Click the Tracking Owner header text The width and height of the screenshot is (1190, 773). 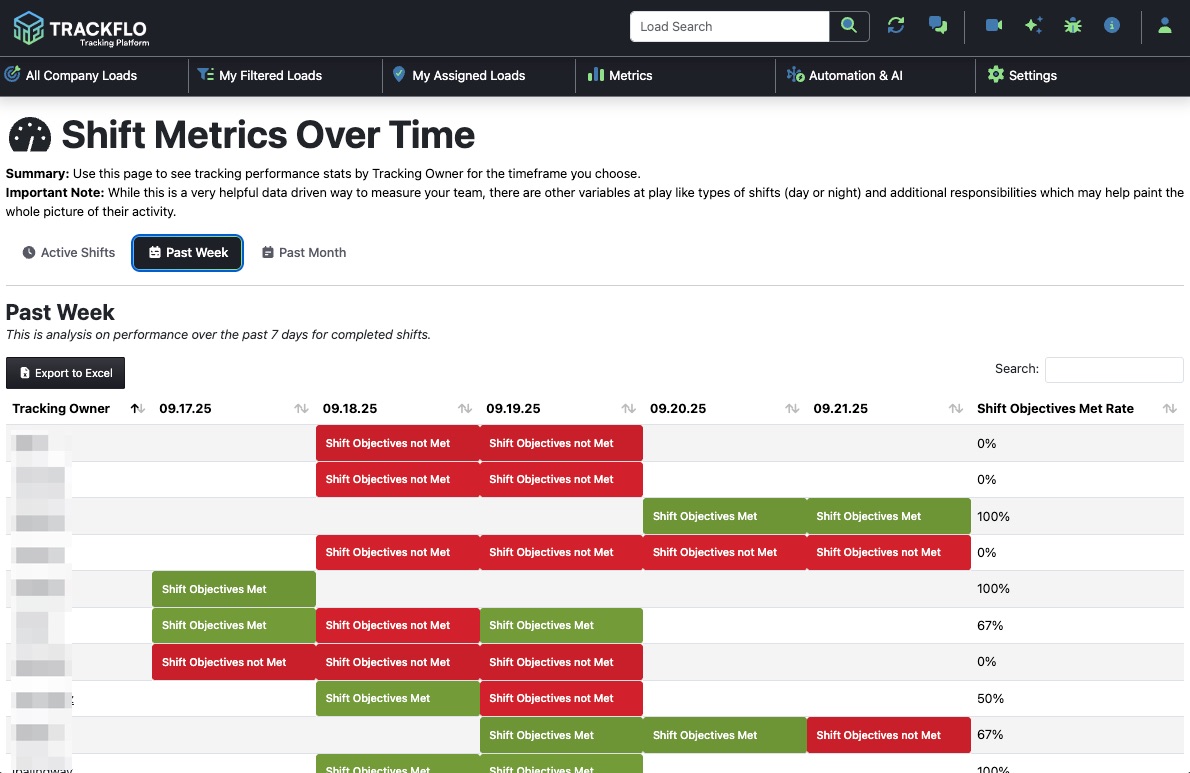pyautogui.click(x=61, y=409)
